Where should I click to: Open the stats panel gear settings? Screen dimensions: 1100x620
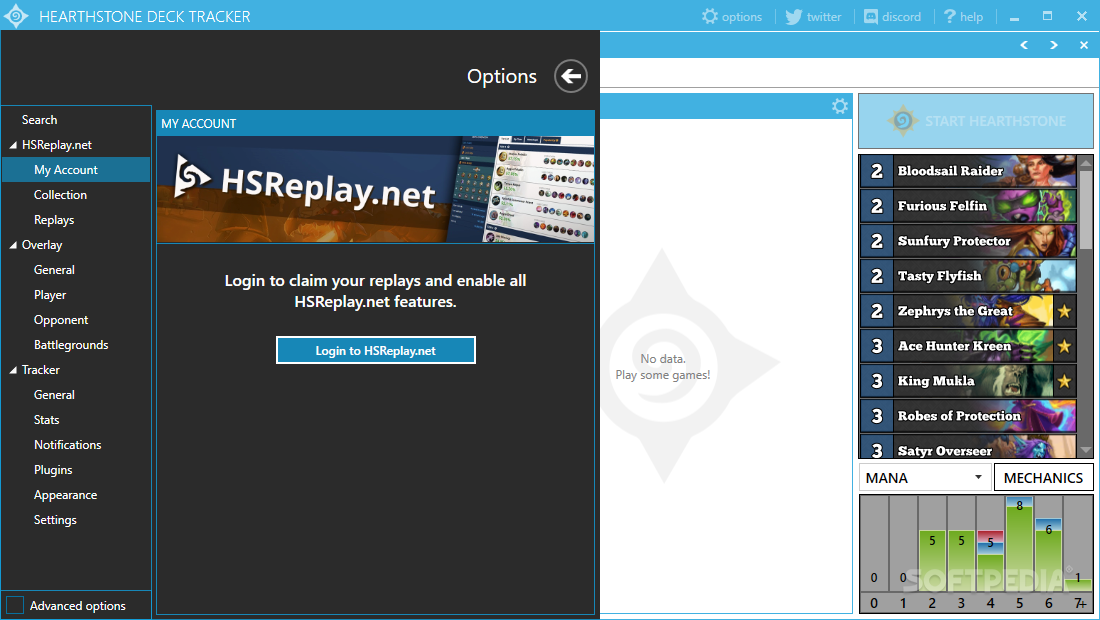[x=840, y=106]
